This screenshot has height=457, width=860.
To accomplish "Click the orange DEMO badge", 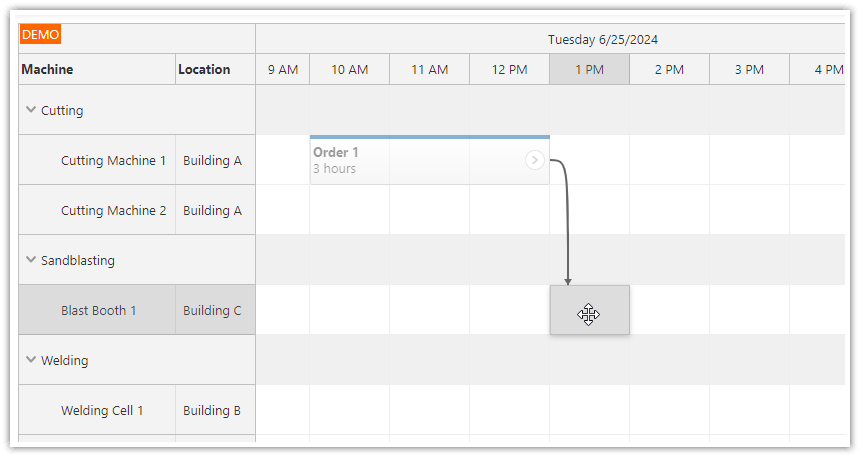I will coord(41,34).
